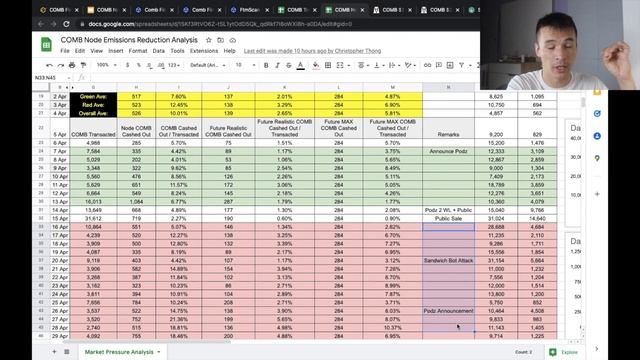
Task: Undo the last action in toolbar
Action: coord(49,65)
